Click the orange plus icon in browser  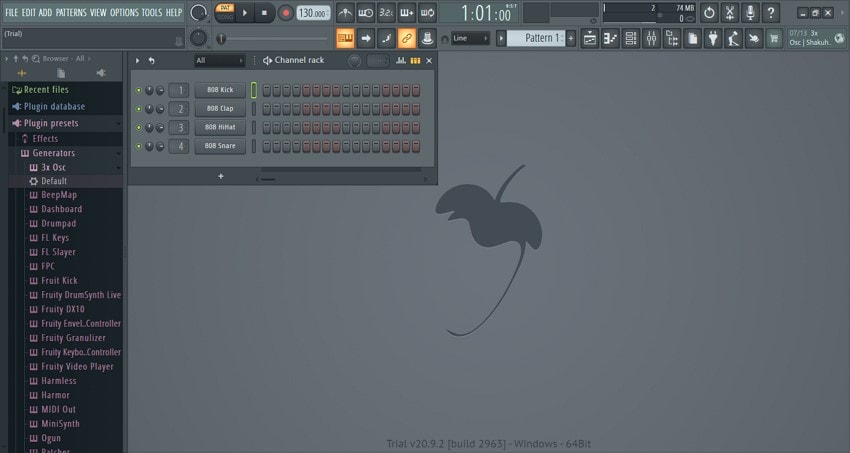point(22,73)
